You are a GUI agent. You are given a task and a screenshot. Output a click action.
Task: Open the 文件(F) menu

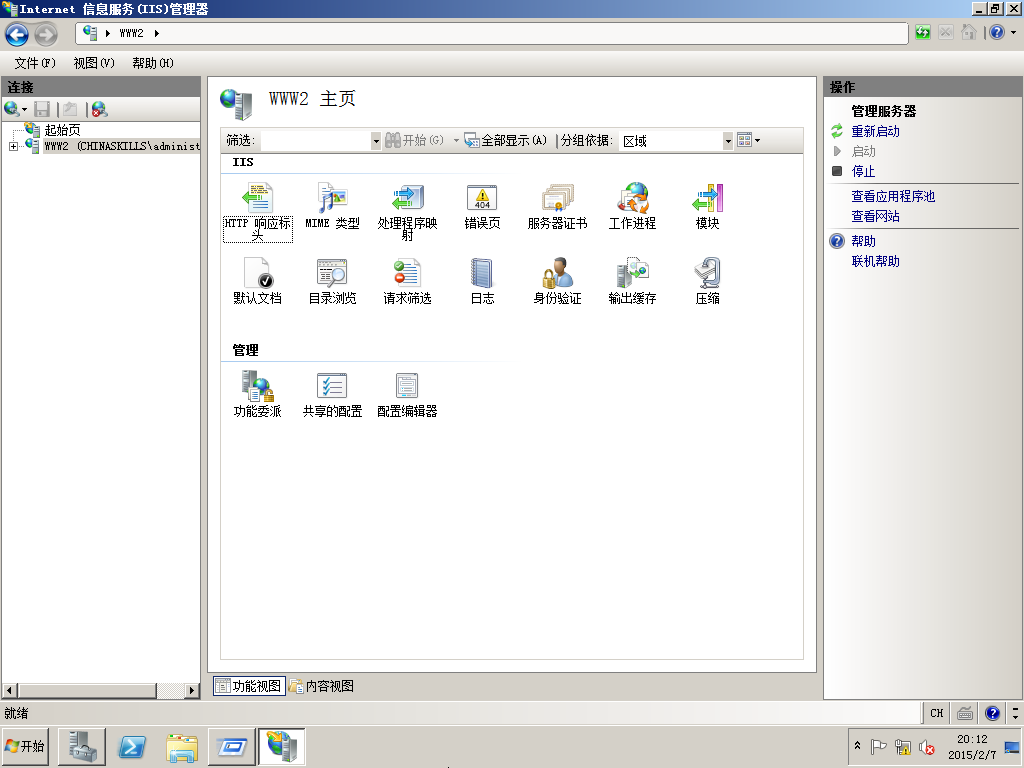(x=35, y=63)
